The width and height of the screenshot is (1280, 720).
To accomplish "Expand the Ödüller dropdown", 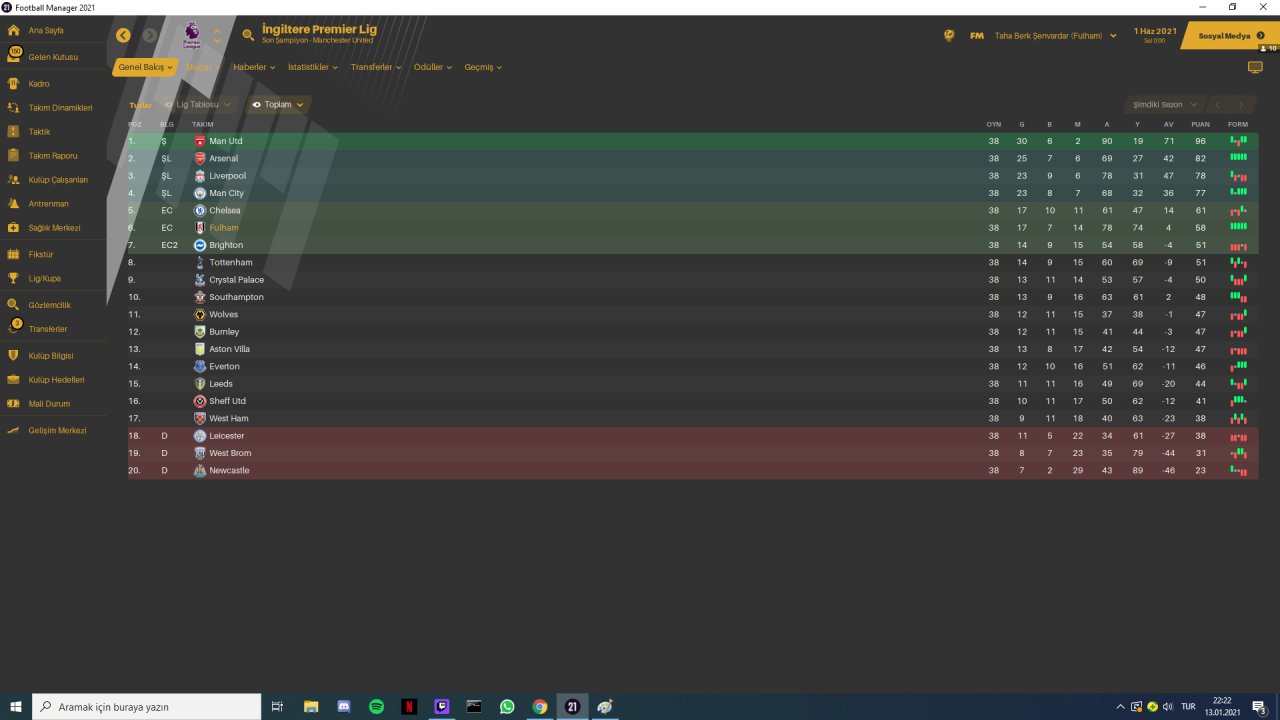I will pyautogui.click(x=433, y=67).
